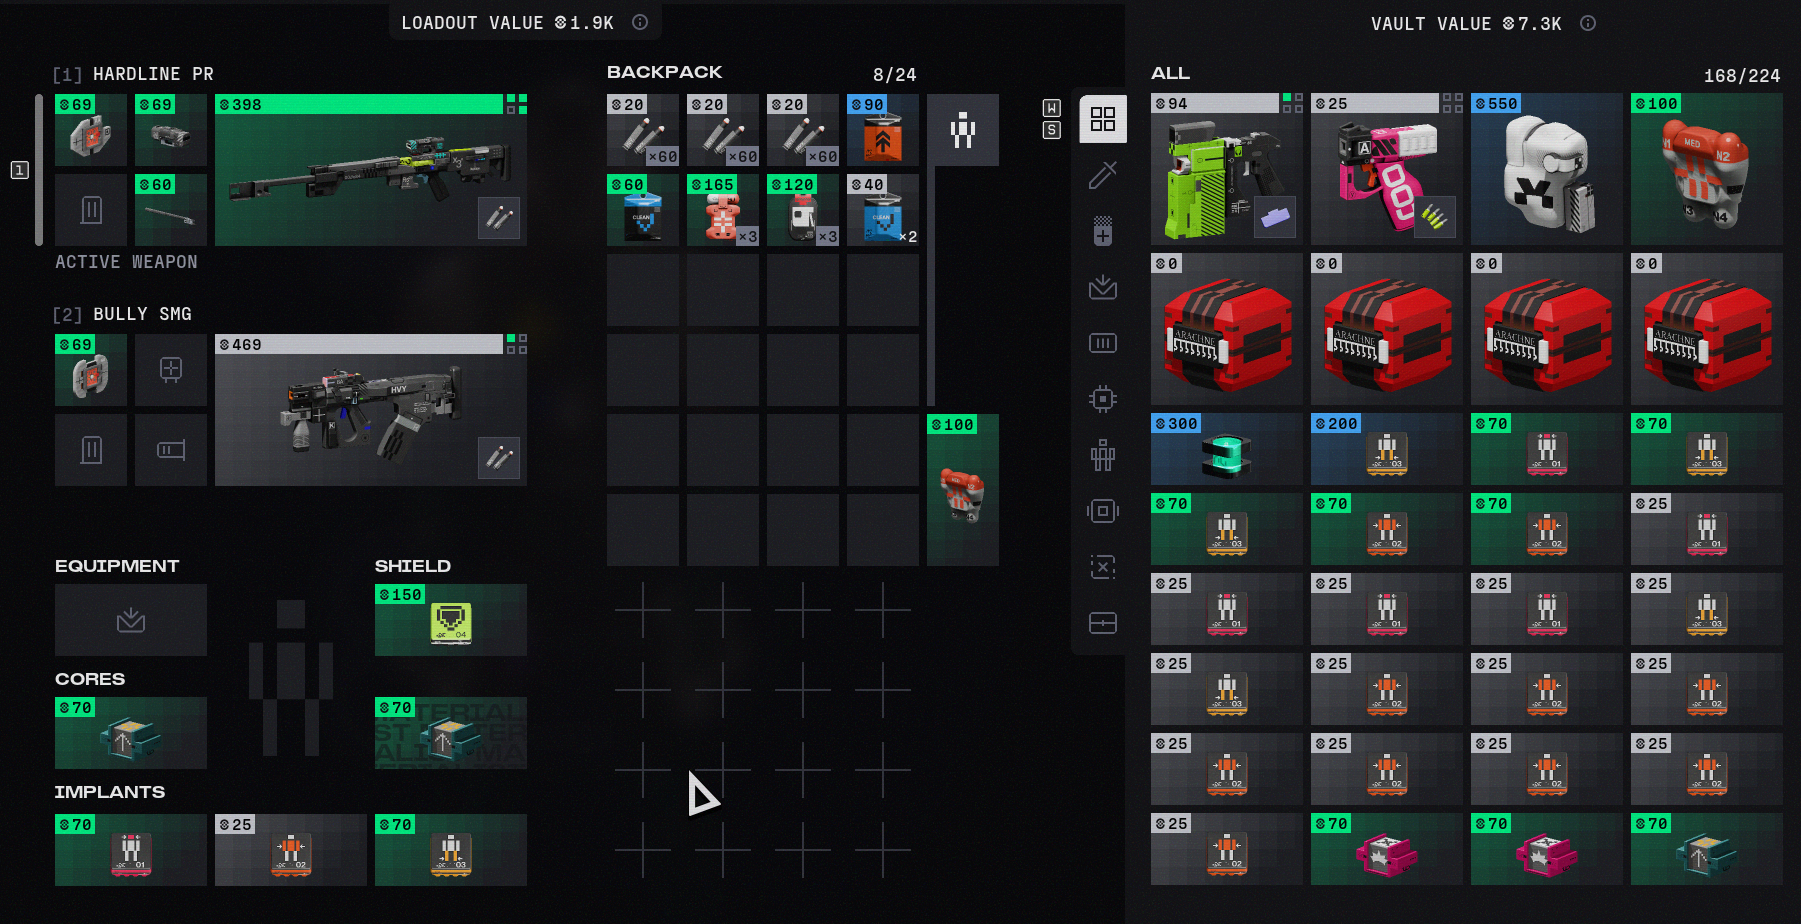1801x924 pixels.
Task: Select the core directly under Cores heading
Action: click(x=131, y=733)
